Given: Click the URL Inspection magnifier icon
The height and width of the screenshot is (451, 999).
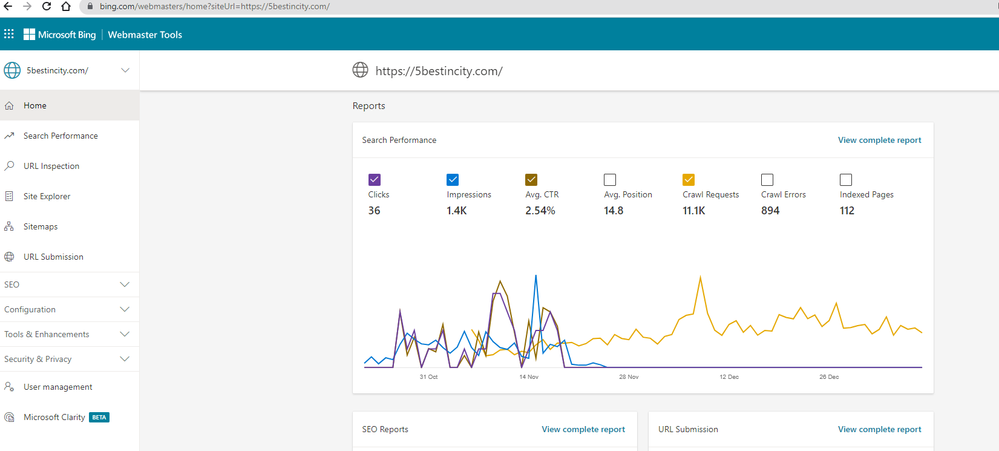Looking at the screenshot, I should coord(9,166).
